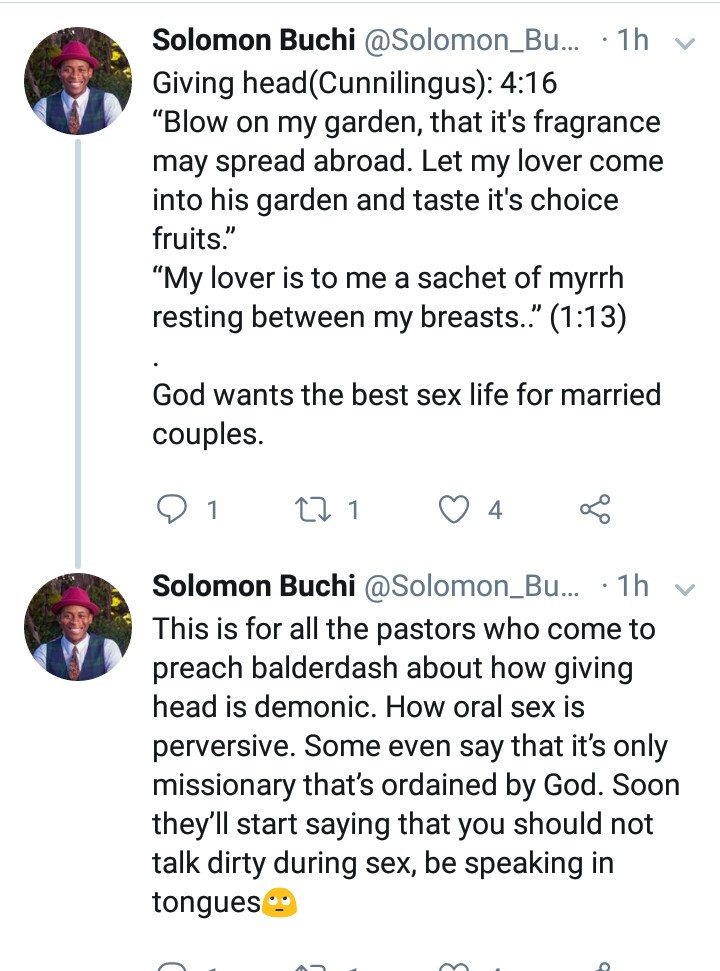Click the reply bubble icon on first tweet
Screen dimensions: 720x971
click(x=173, y=510)
